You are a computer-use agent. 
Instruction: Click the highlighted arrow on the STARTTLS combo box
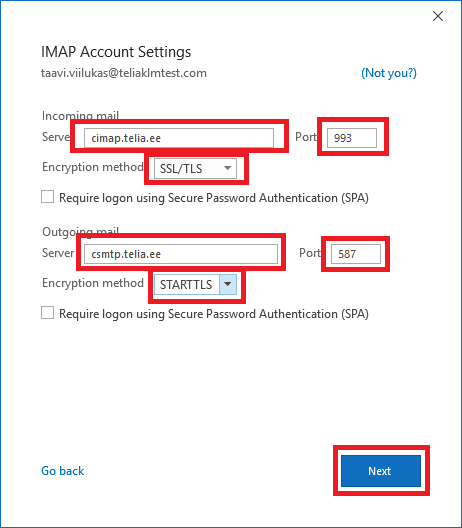pyautogui.click(x=228, y=285)
